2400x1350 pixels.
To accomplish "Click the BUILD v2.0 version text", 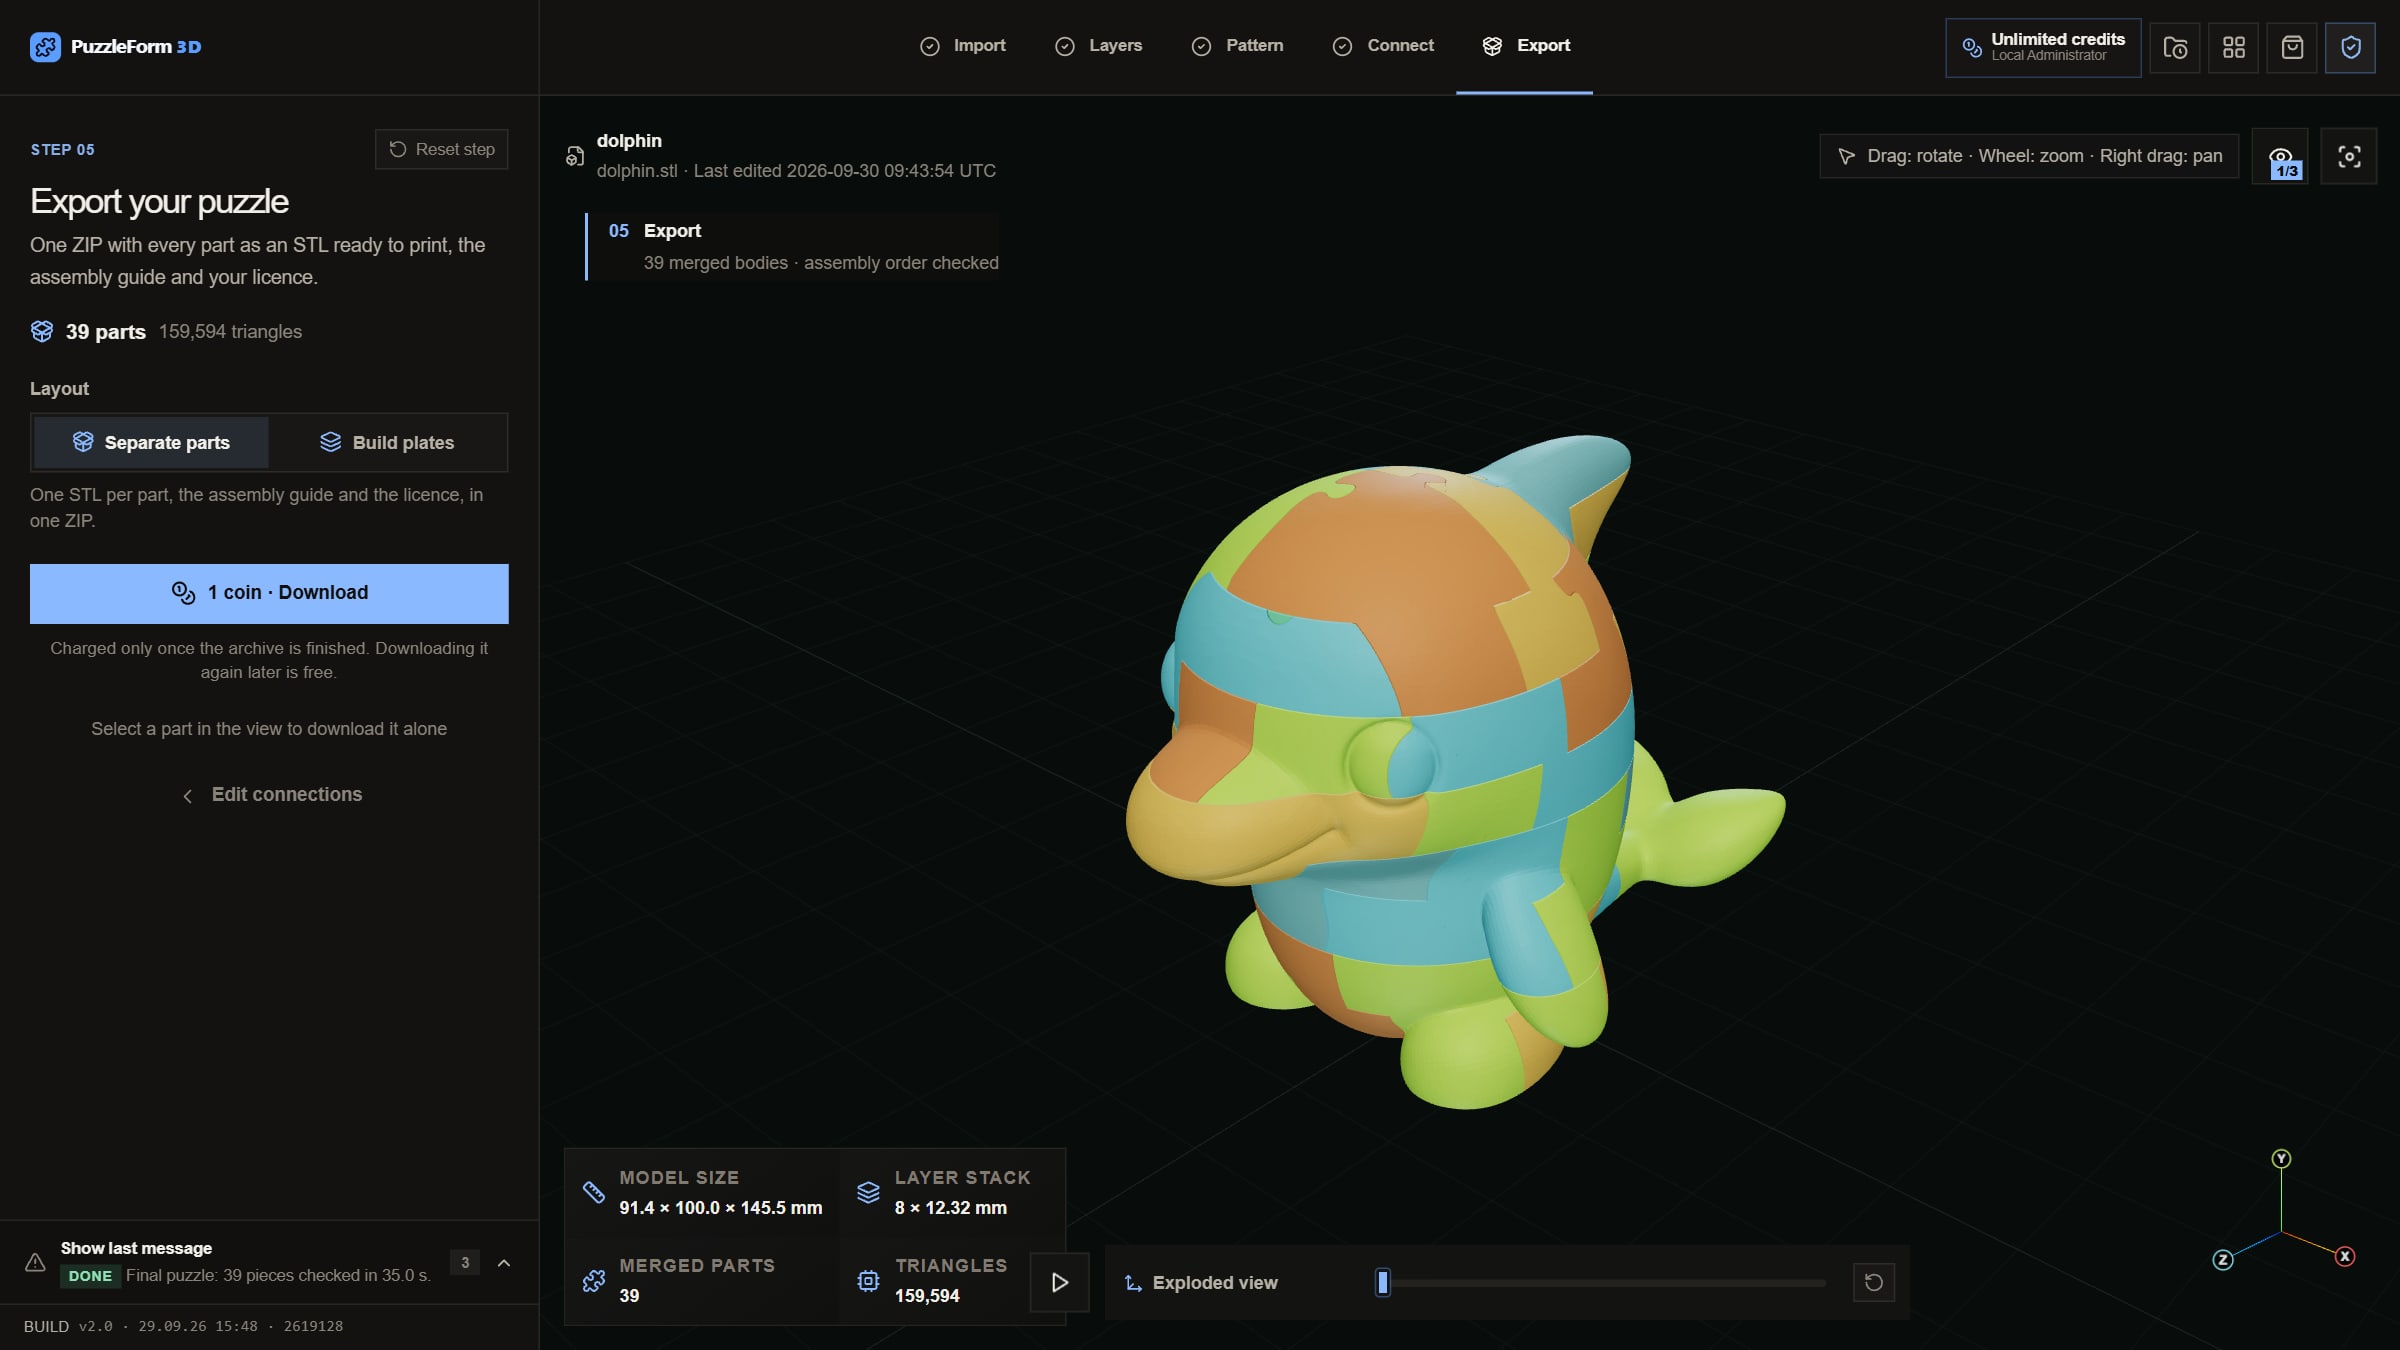I will (x=183, y=1326).
